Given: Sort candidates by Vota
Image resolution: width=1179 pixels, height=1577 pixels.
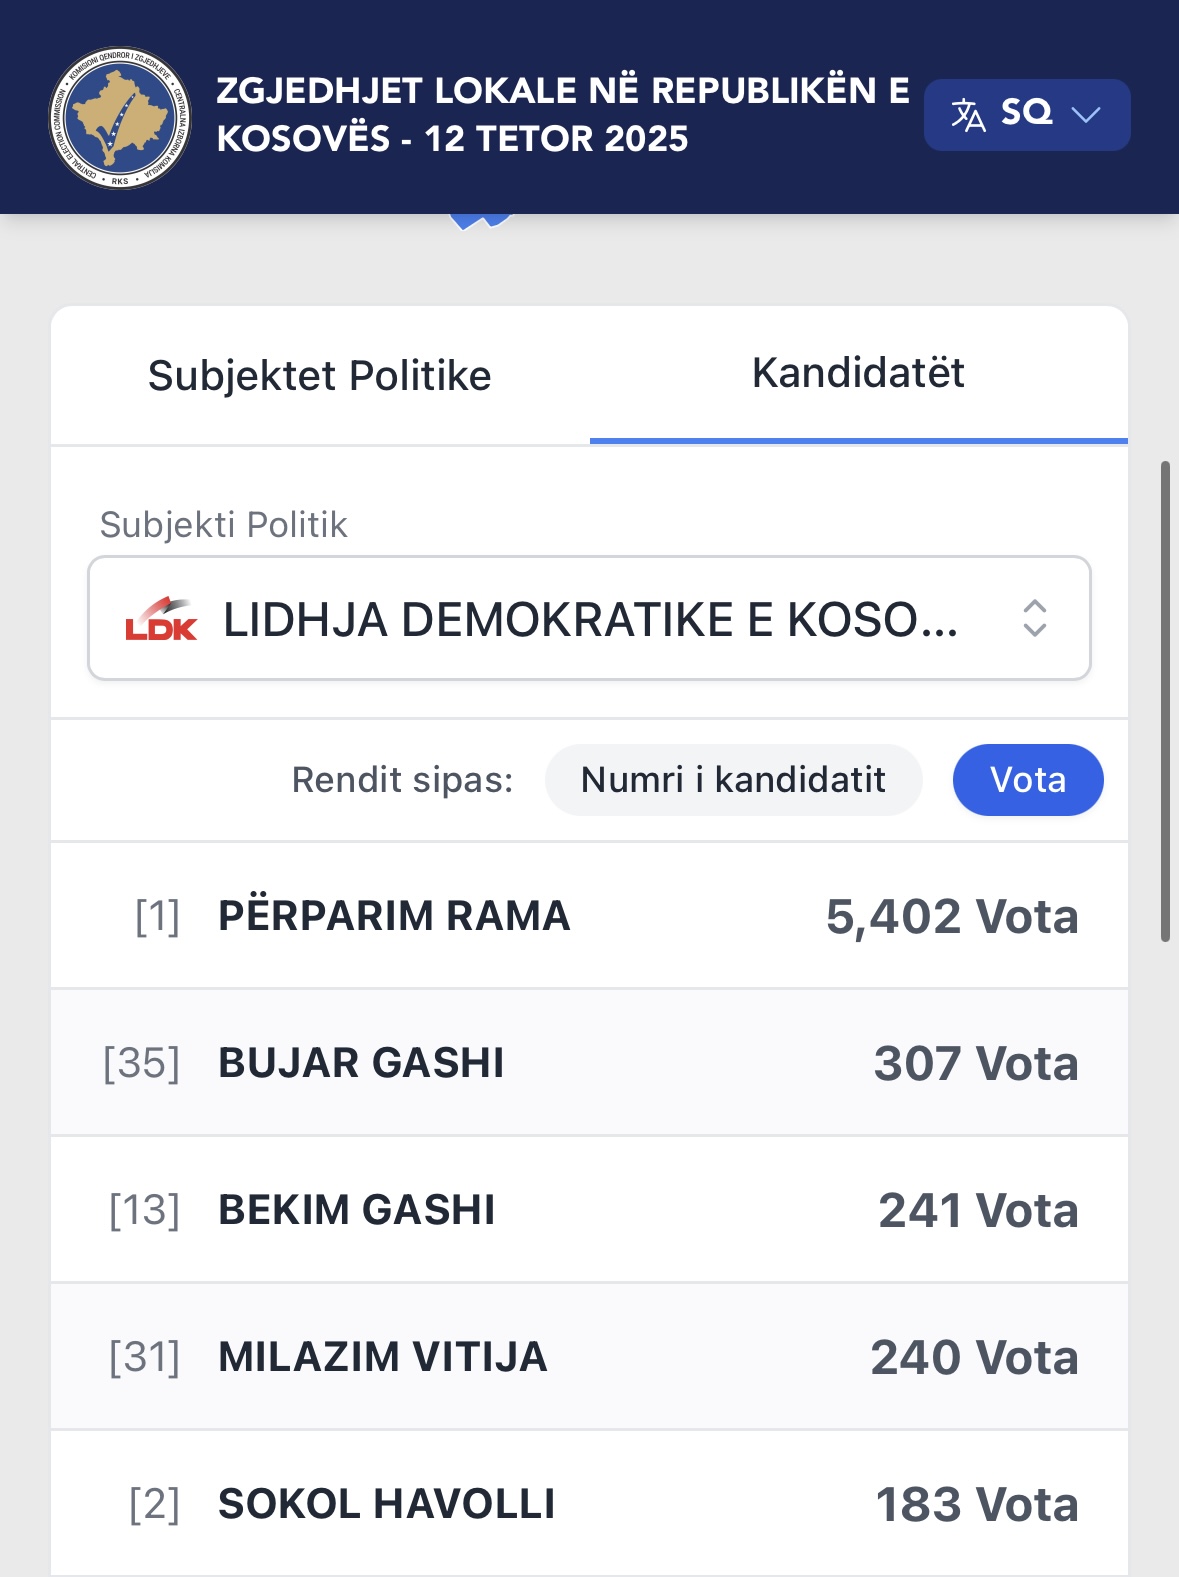Looking at the screenshot, I should 1027,780.
